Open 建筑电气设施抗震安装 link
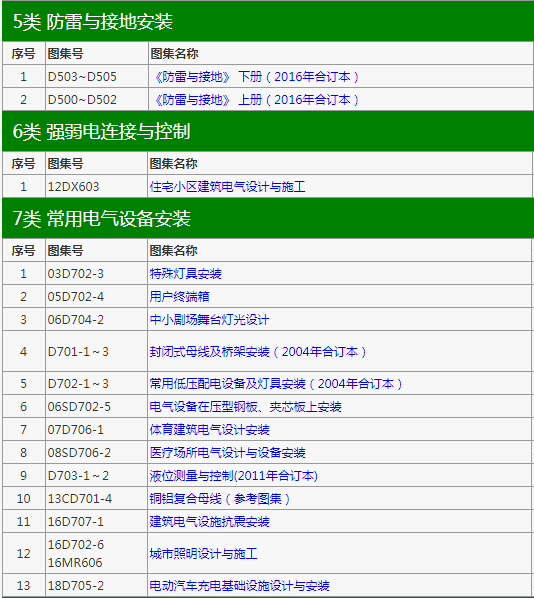Screen dimensions: 534x598 (209, 521)
